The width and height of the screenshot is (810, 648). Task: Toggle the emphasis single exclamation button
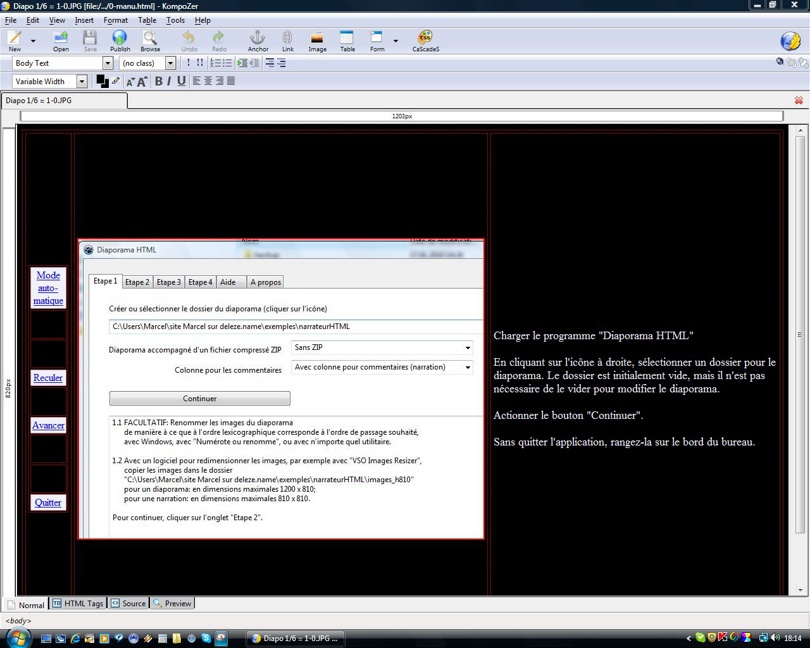(188, 63)
